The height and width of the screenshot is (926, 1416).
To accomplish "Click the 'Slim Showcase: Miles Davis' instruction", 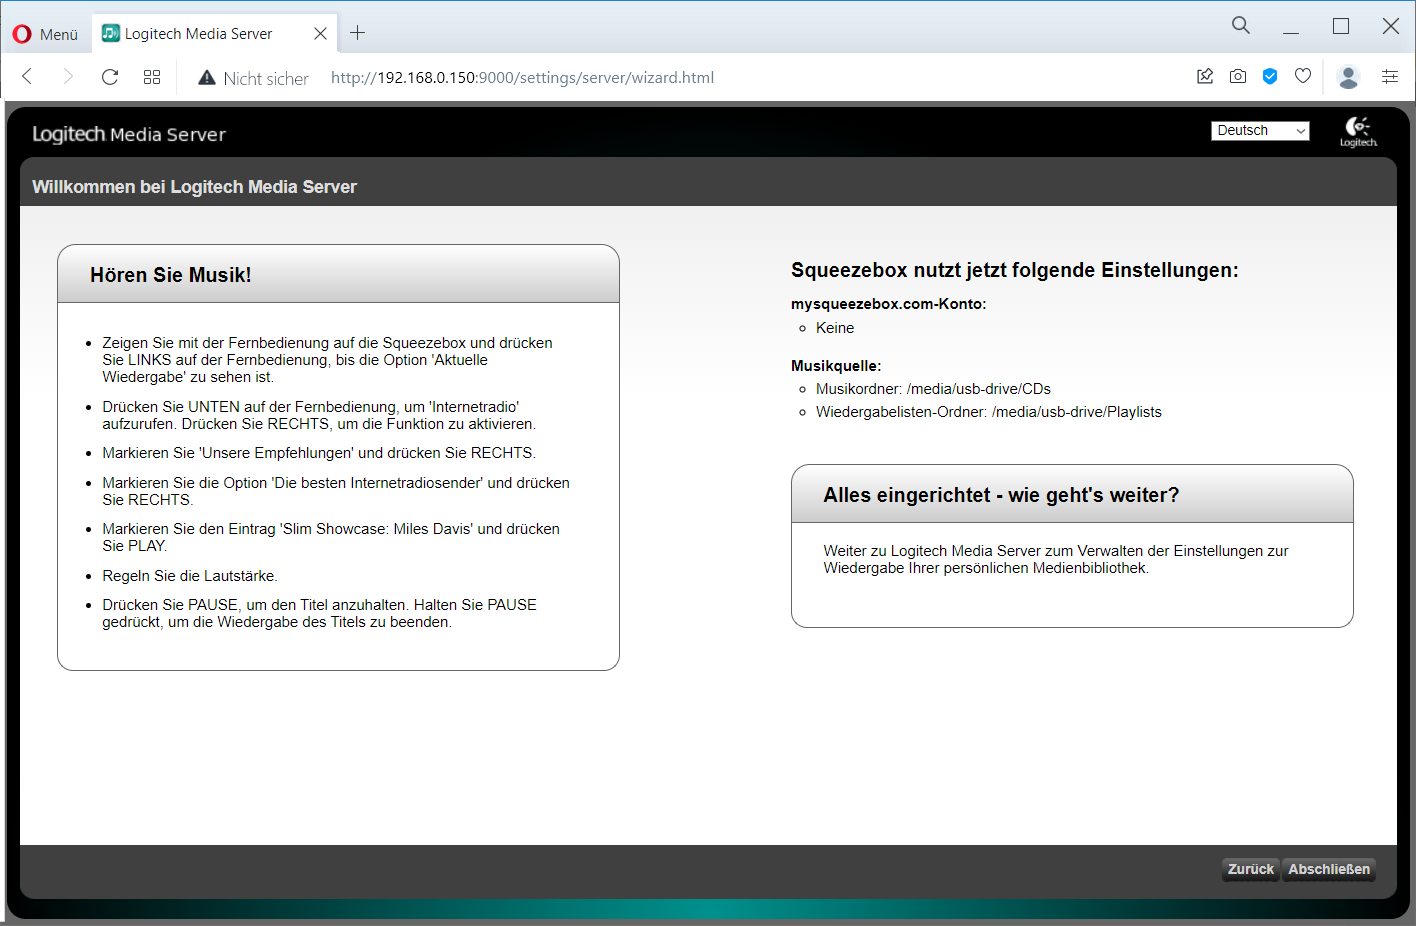I will pyautogui.click(x=331, y=537).
